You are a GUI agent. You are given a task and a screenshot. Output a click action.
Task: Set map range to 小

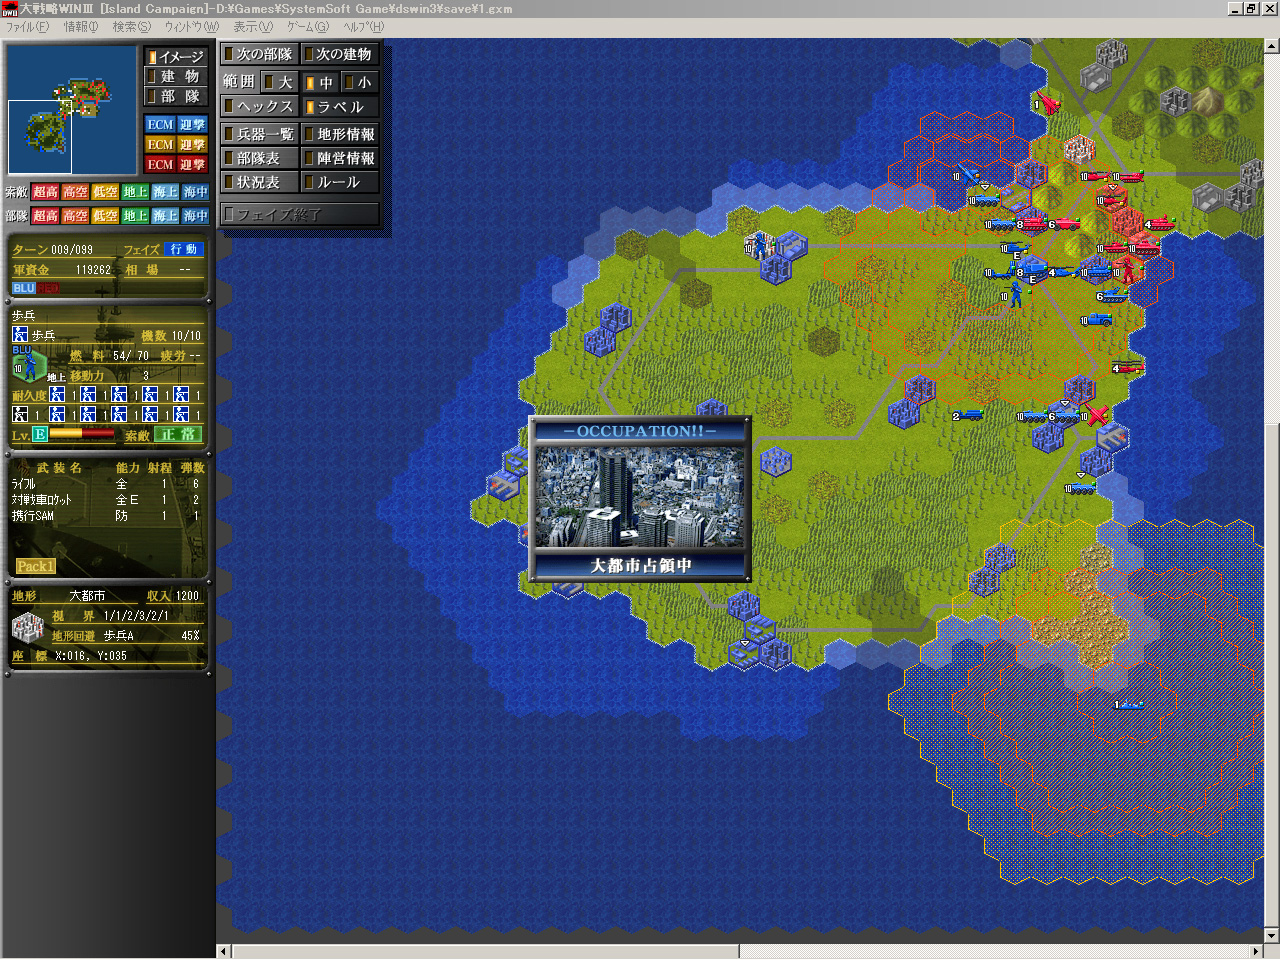tap(360, 82)
